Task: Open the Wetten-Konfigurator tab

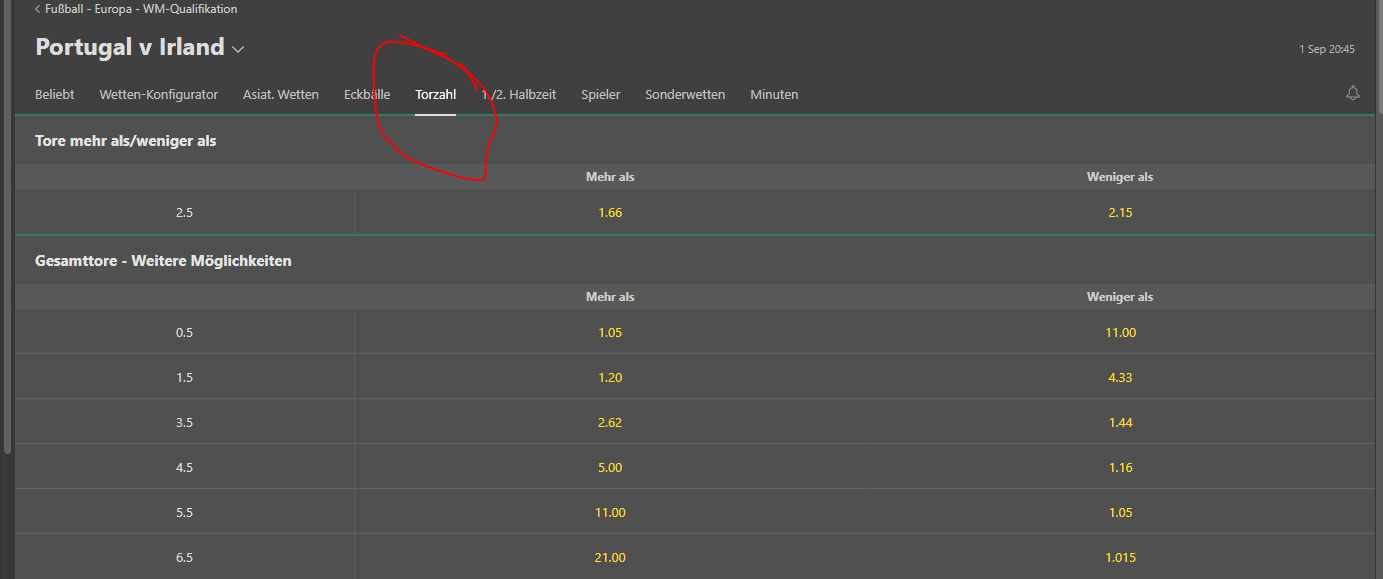Action: click(x=158, y=95)
